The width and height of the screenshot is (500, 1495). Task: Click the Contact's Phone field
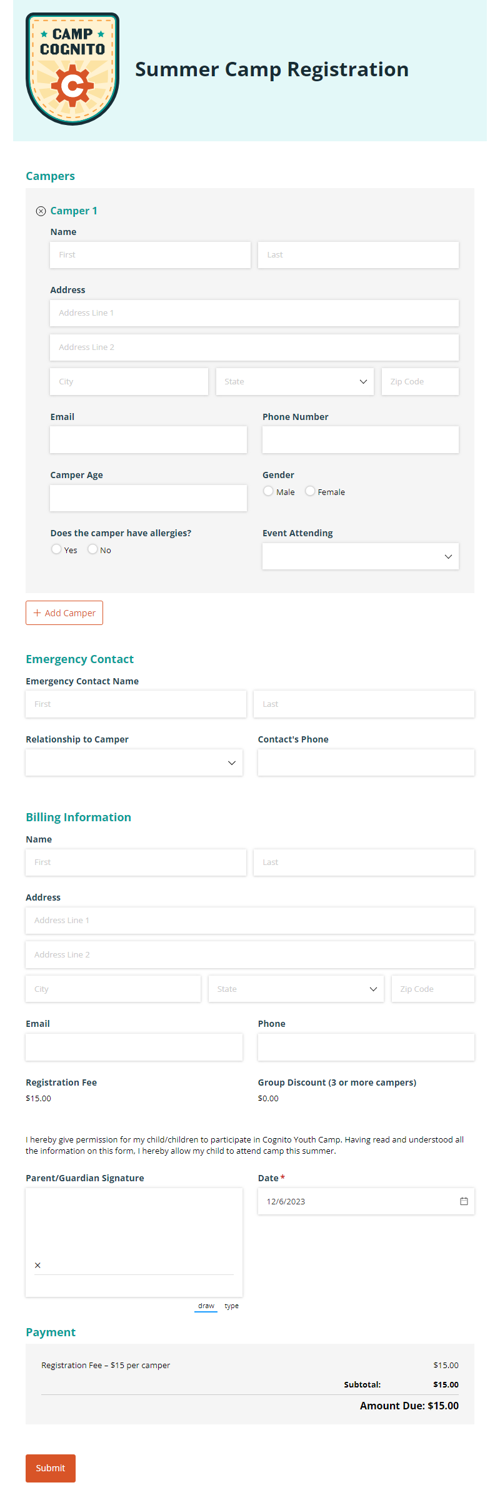tap(366, 762)
